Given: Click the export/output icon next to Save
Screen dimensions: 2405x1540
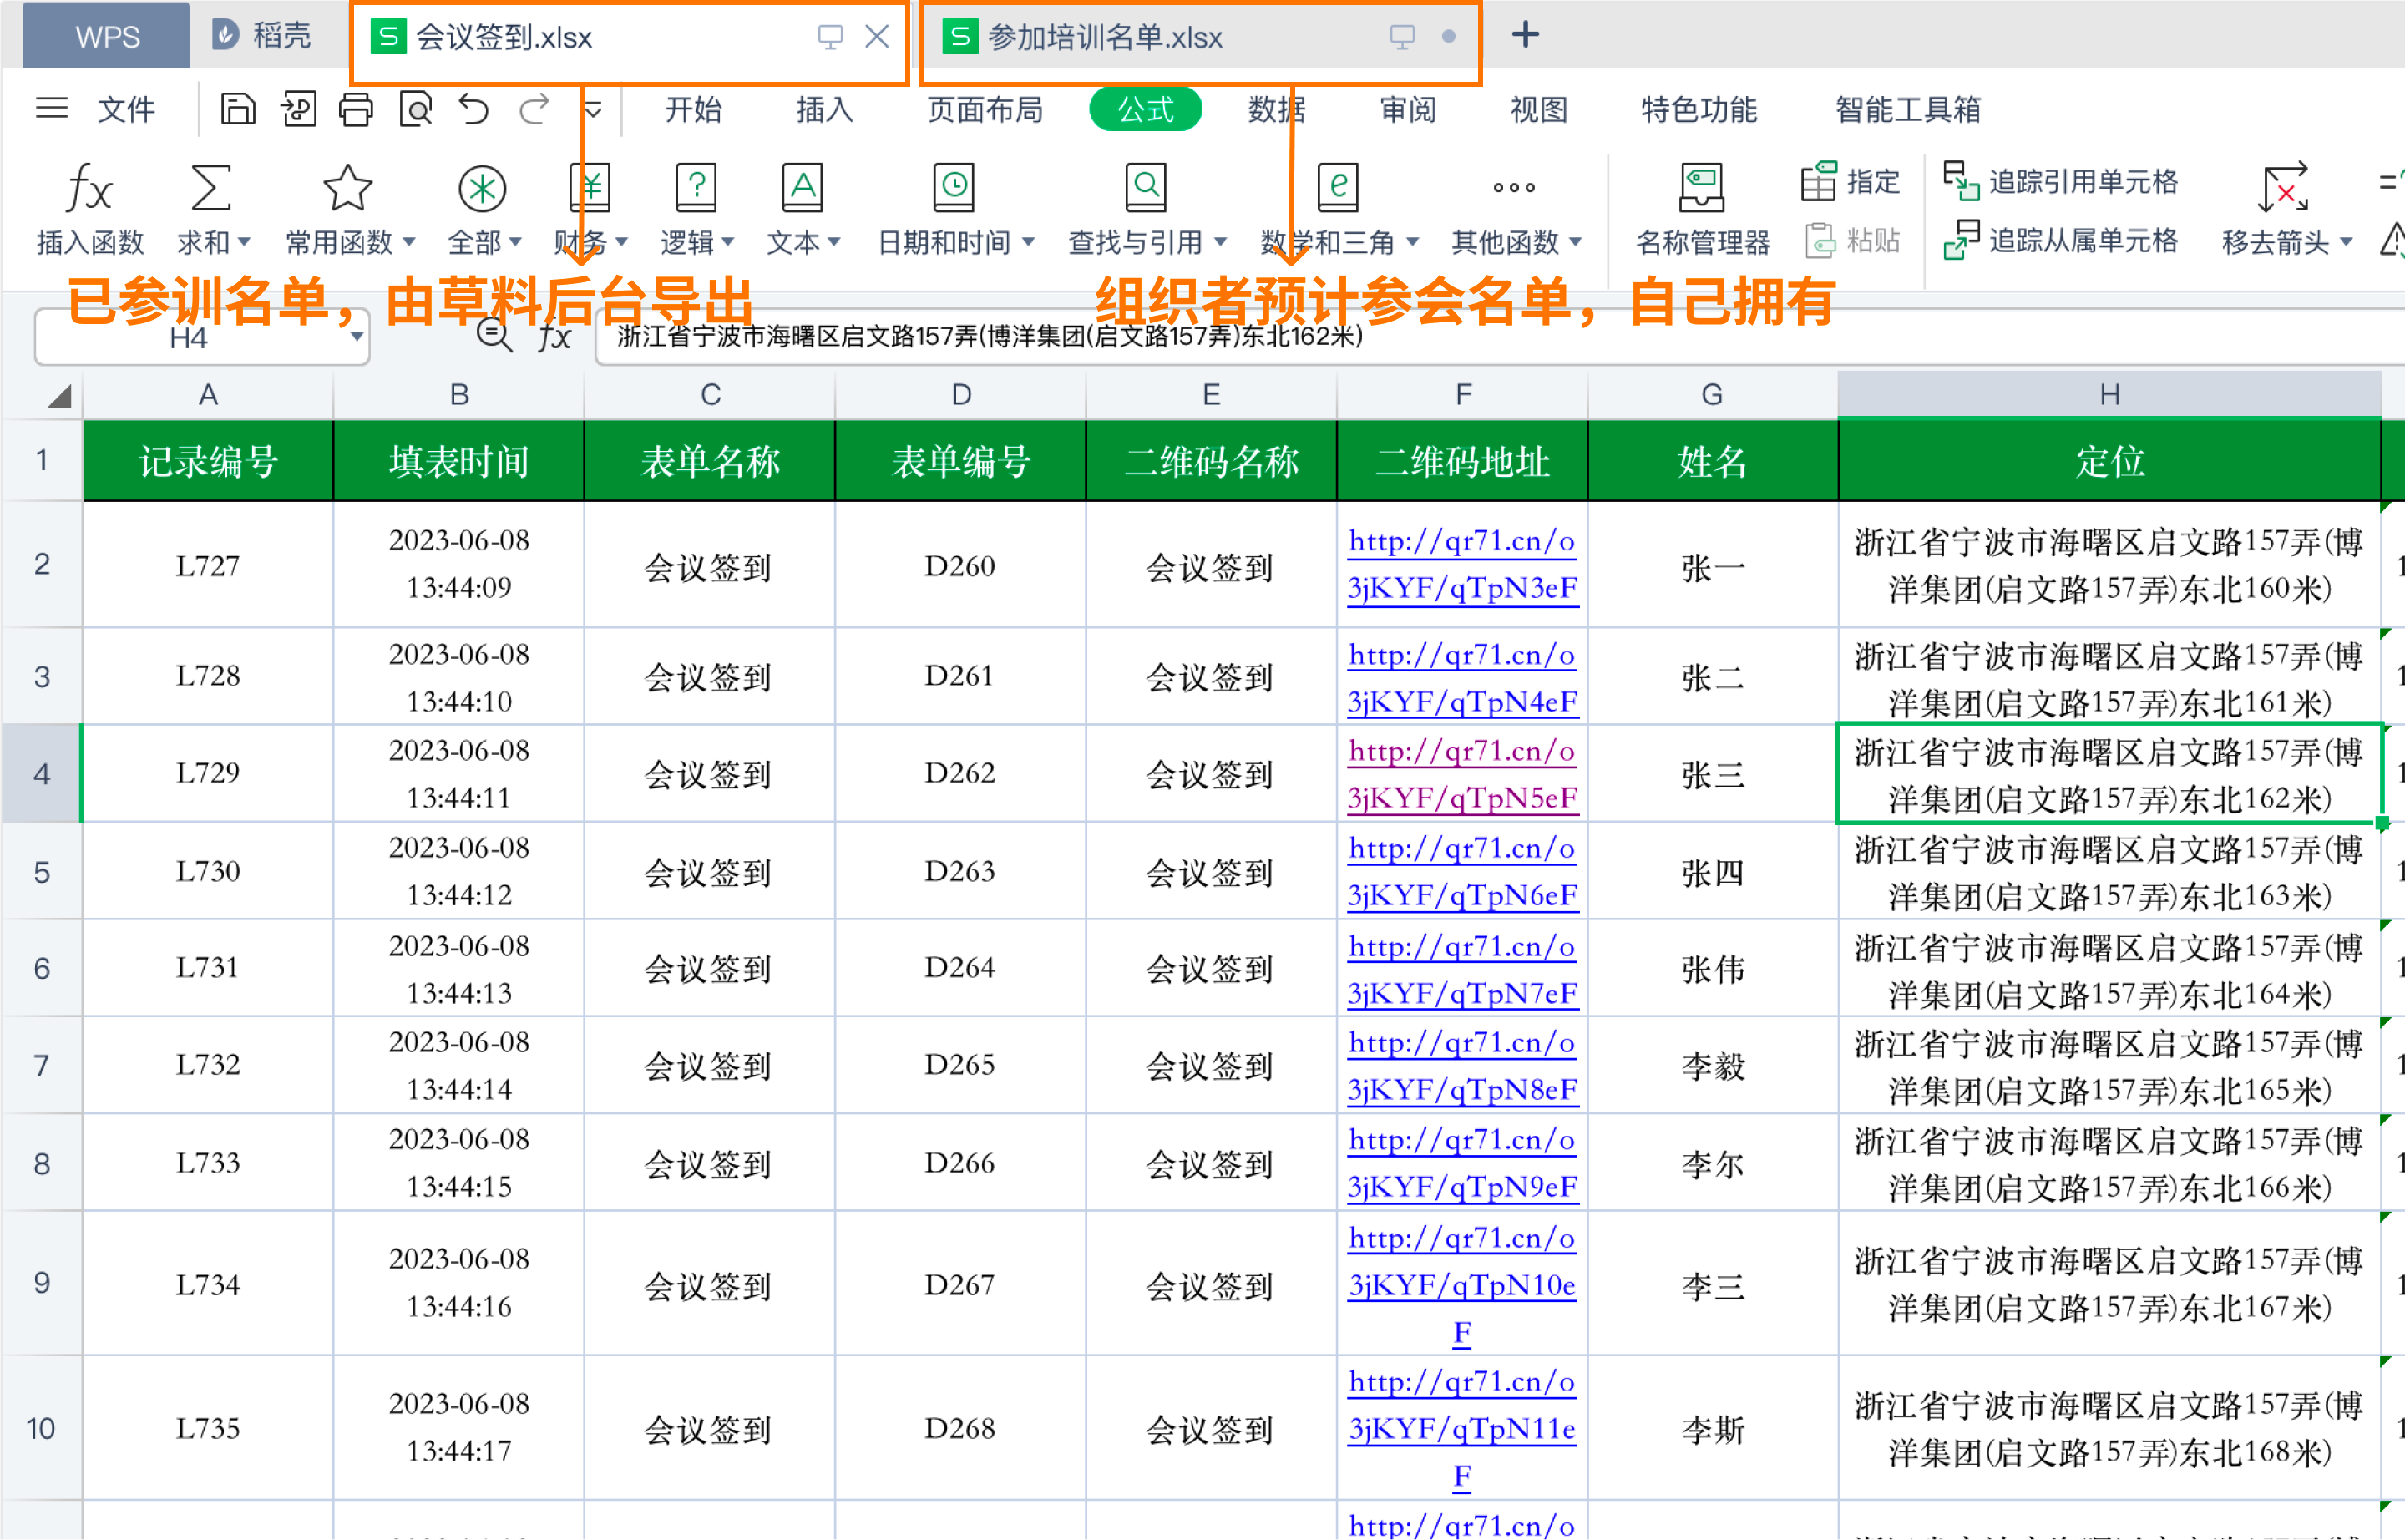Looking at the screenshot, I should coord(298,109).
